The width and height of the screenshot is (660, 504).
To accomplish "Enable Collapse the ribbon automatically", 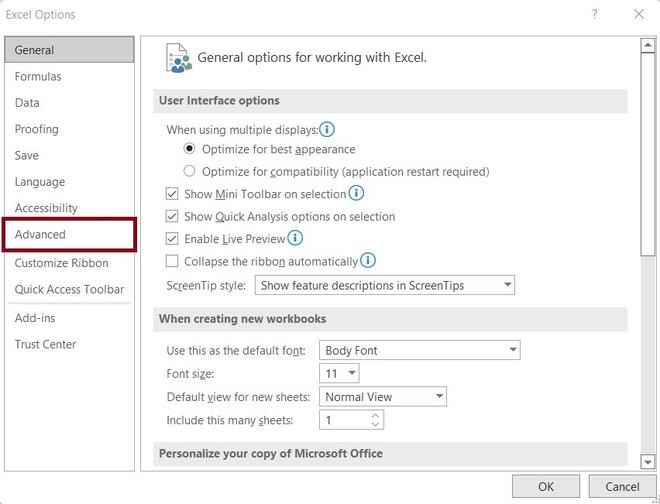I will pyautogui.click(x=172, y=262).
